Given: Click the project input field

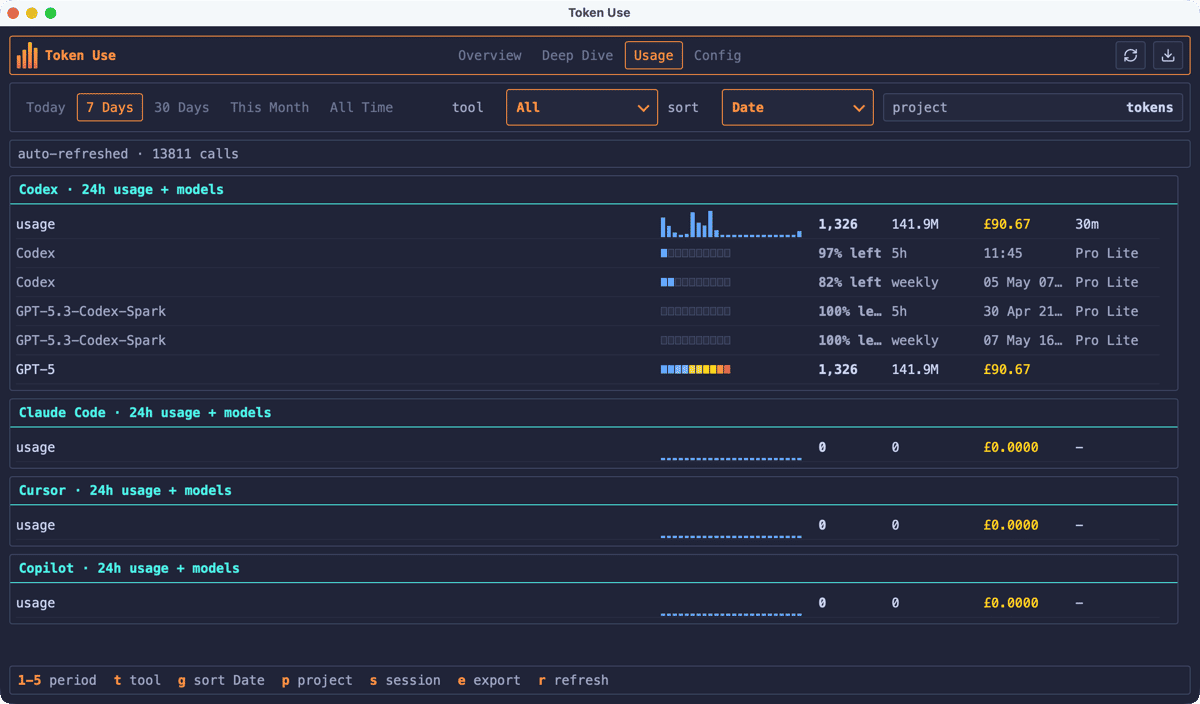Looking at the screenshot, I should (x=1033, y=107).
